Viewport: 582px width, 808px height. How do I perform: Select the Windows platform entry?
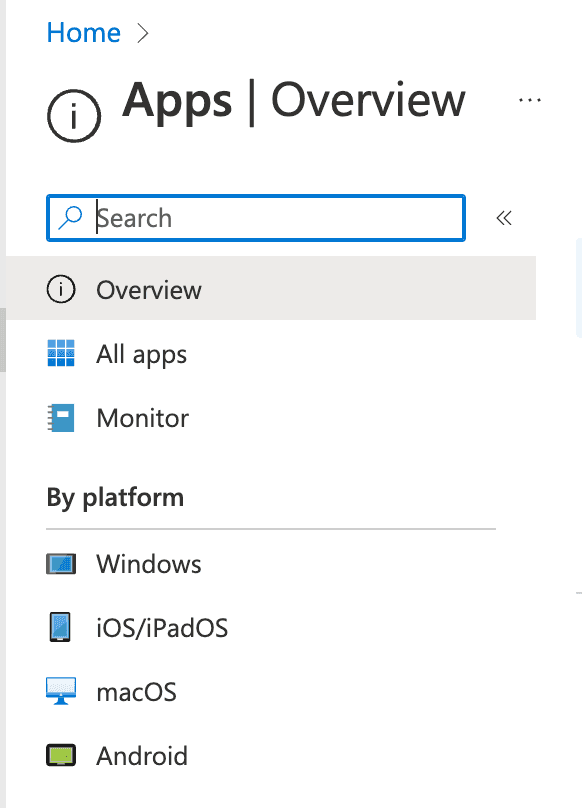click(x=271, y=564)
